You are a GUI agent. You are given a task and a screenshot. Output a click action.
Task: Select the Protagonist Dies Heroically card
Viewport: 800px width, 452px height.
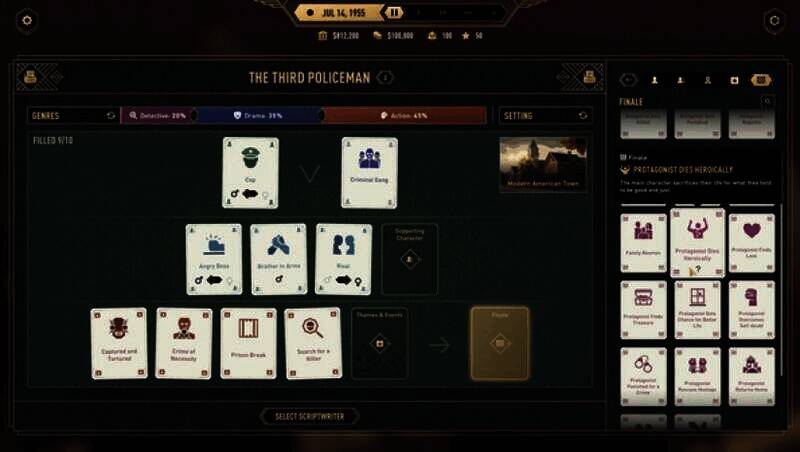[697, 242]
